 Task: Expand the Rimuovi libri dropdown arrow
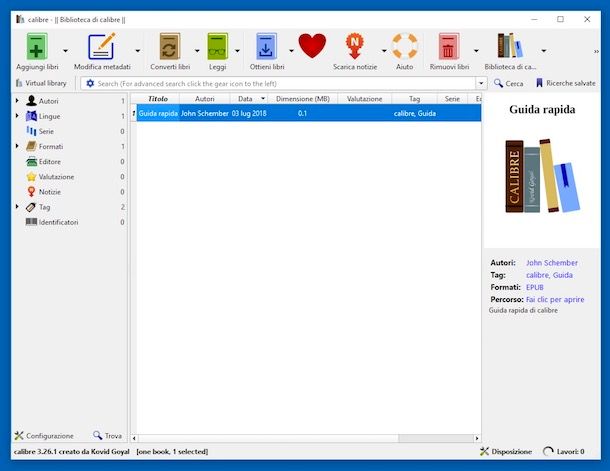click(476, 51)
